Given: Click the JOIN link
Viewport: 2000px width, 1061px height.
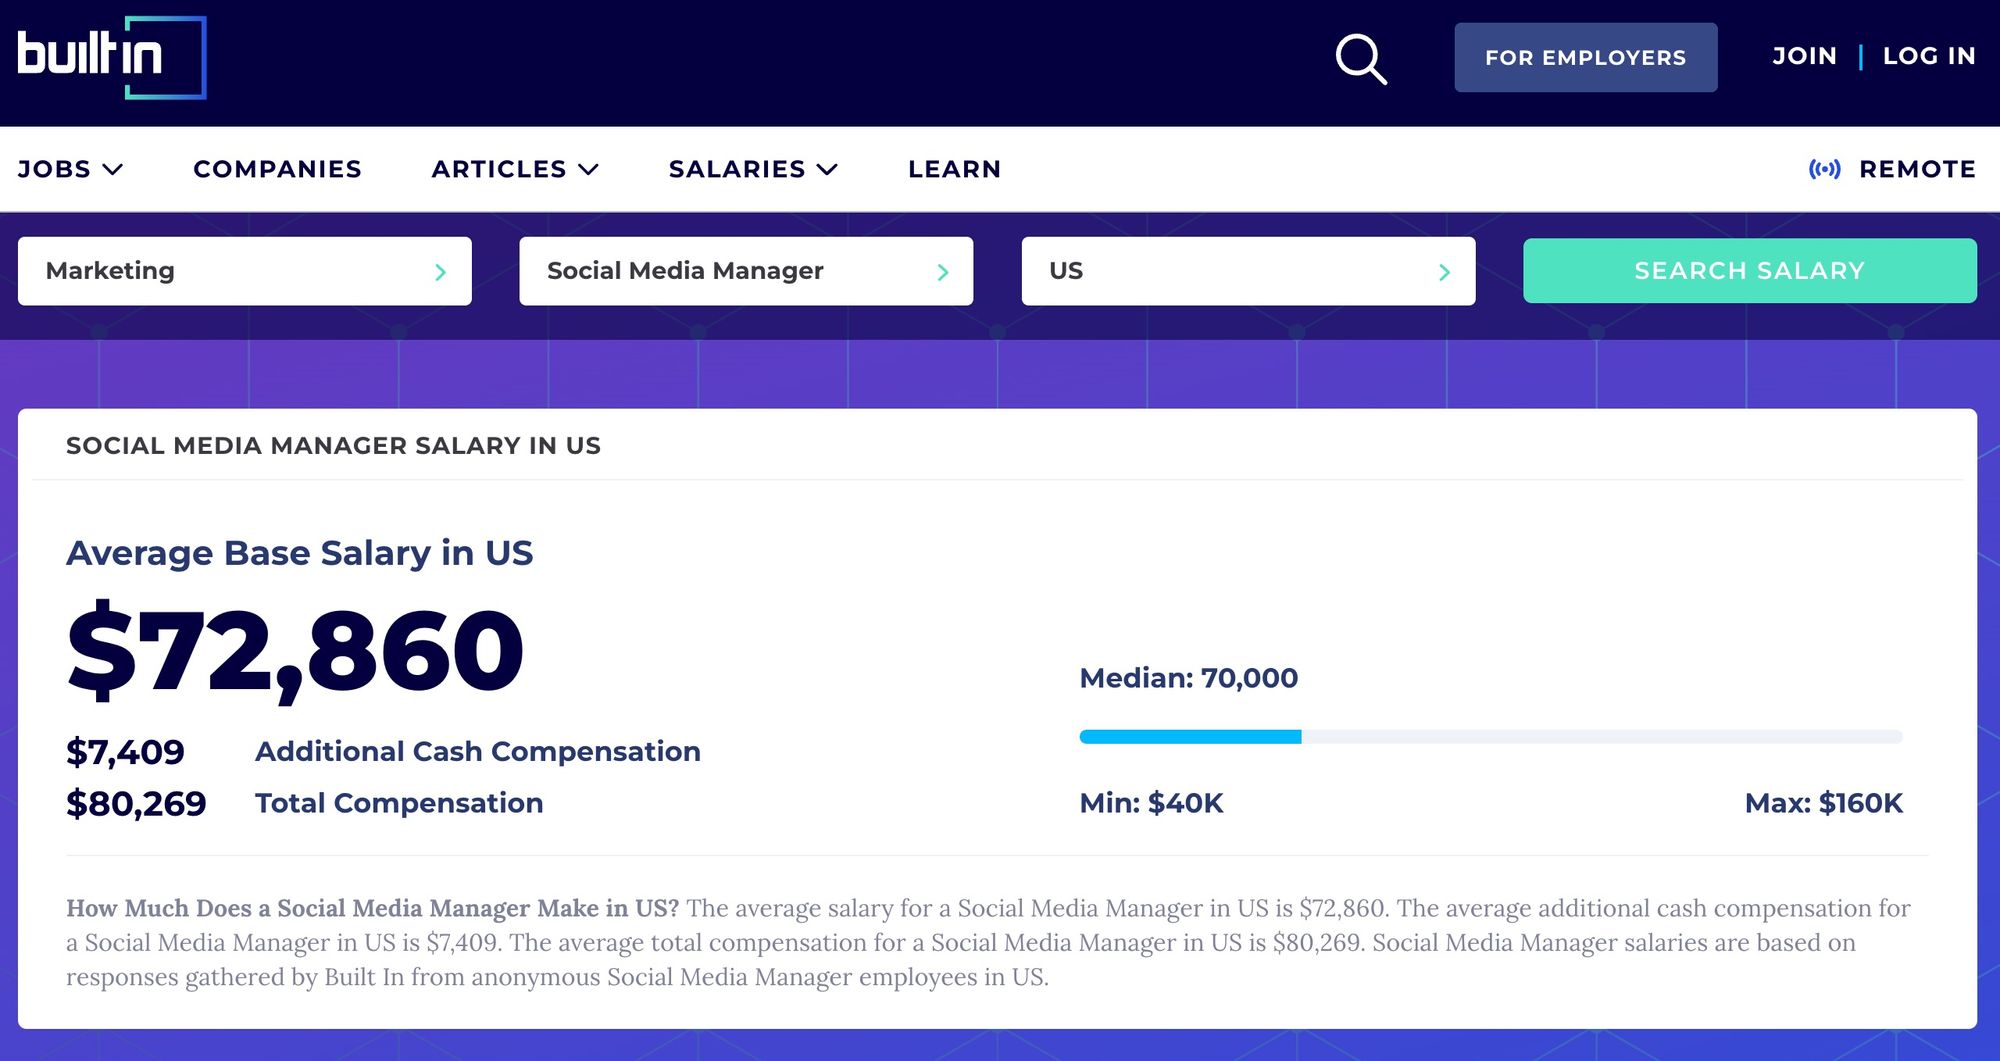Looking at the screenshot, I should [x=1803, y=56].
